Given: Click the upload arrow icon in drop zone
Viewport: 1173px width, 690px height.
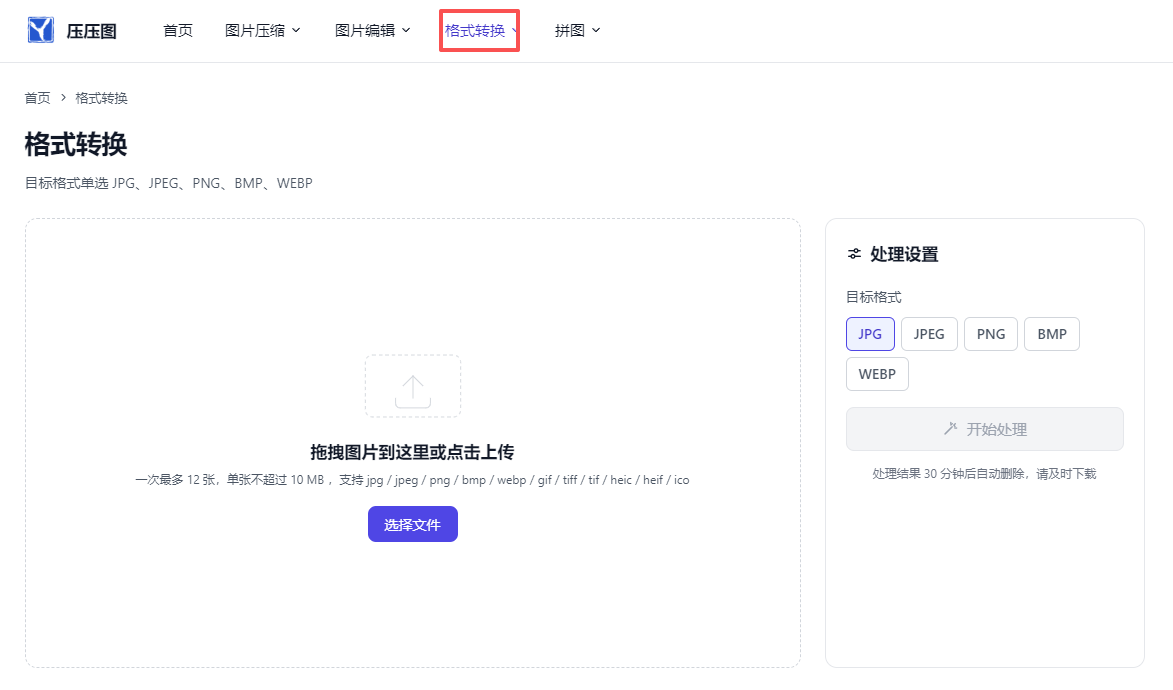Looking at the screenshot, I should point(413,392).
